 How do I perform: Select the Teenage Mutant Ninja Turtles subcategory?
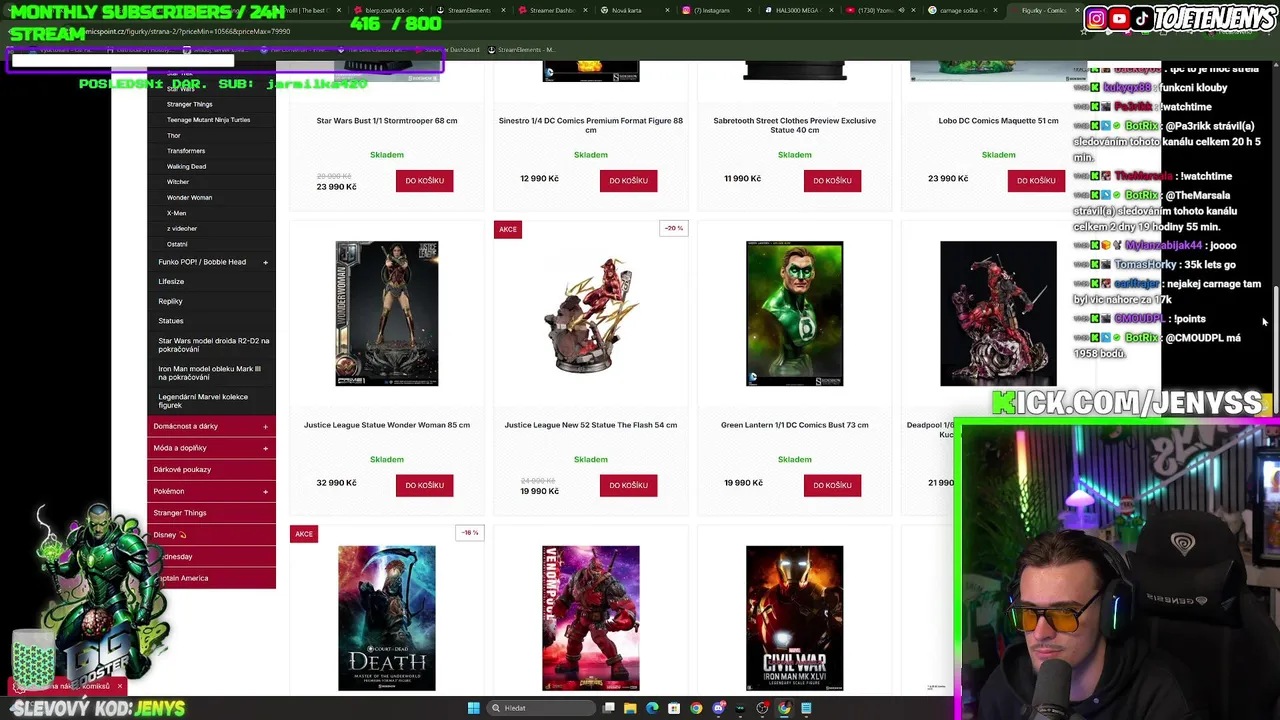click(208, 120)
